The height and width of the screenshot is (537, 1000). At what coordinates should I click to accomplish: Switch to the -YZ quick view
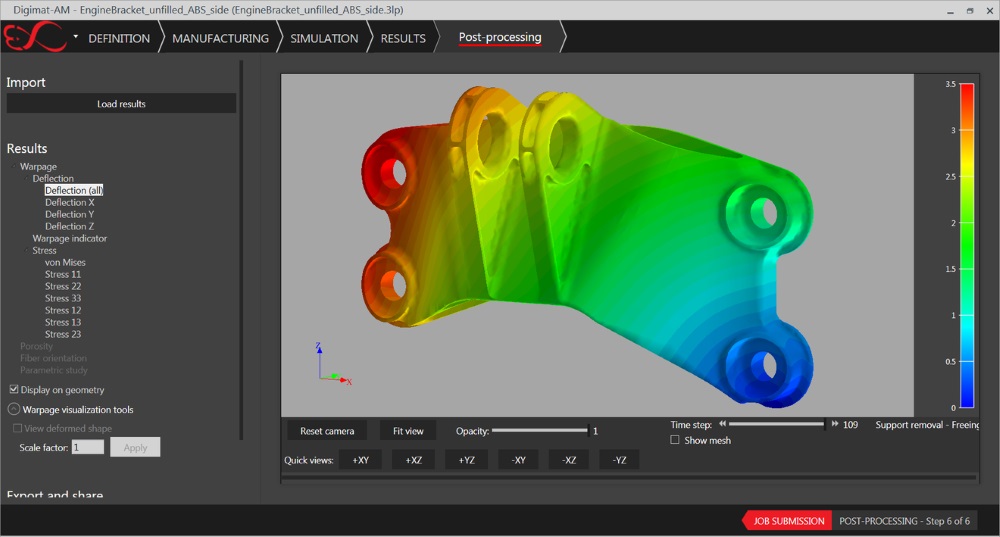tap(619, 460)
